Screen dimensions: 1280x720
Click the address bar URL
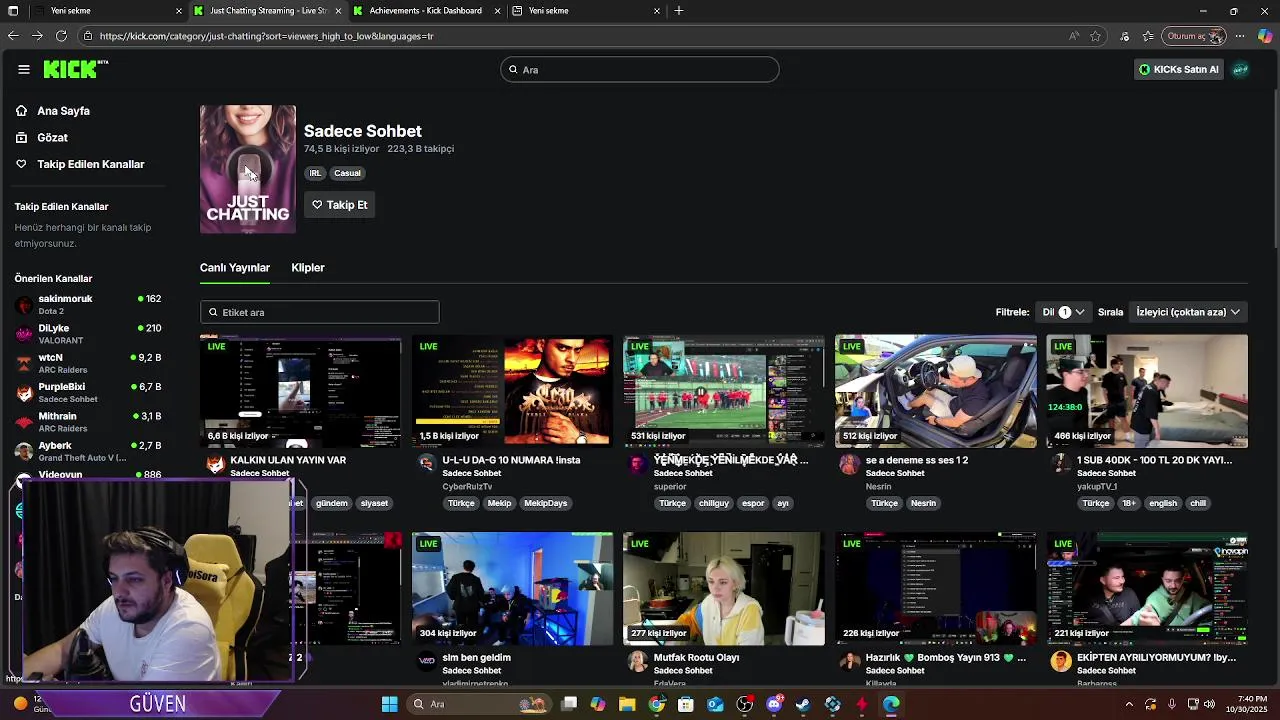point(267,36)
